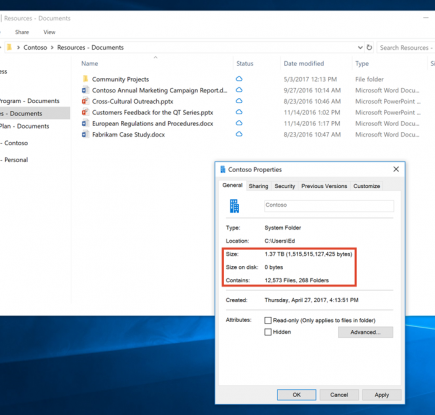Enable the Hidden attribute checkbox

(x=268, y=332)
